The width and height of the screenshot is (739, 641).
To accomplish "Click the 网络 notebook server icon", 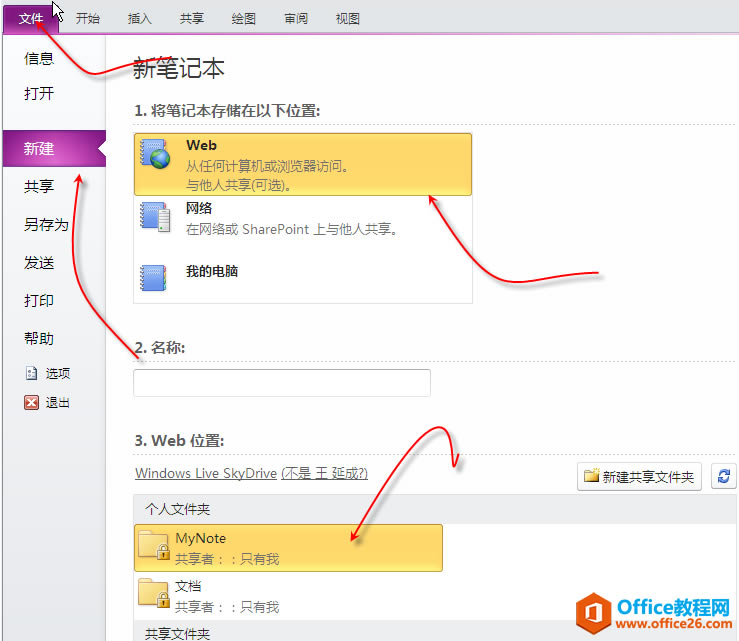I will (x=155, y=217).
